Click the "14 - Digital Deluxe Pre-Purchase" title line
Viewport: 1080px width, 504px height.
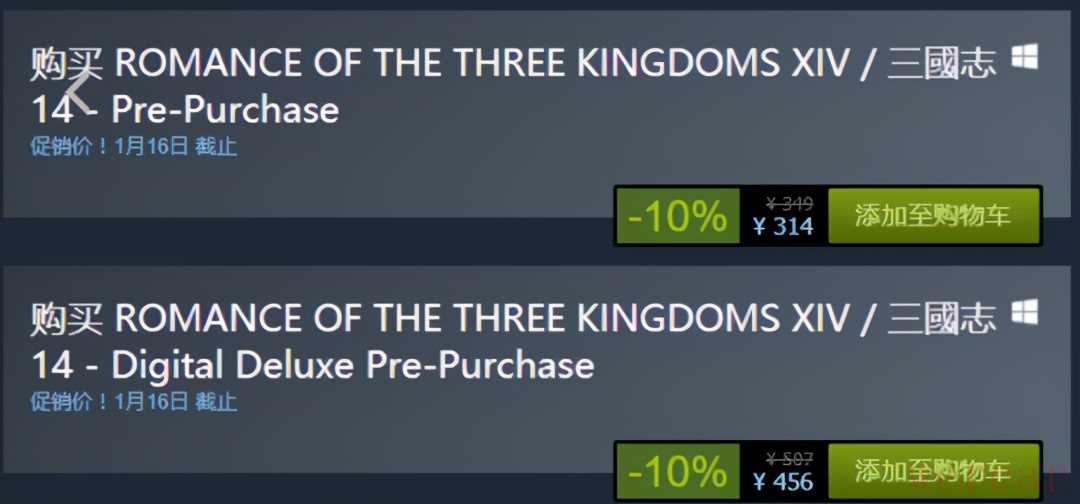(313, 364)
